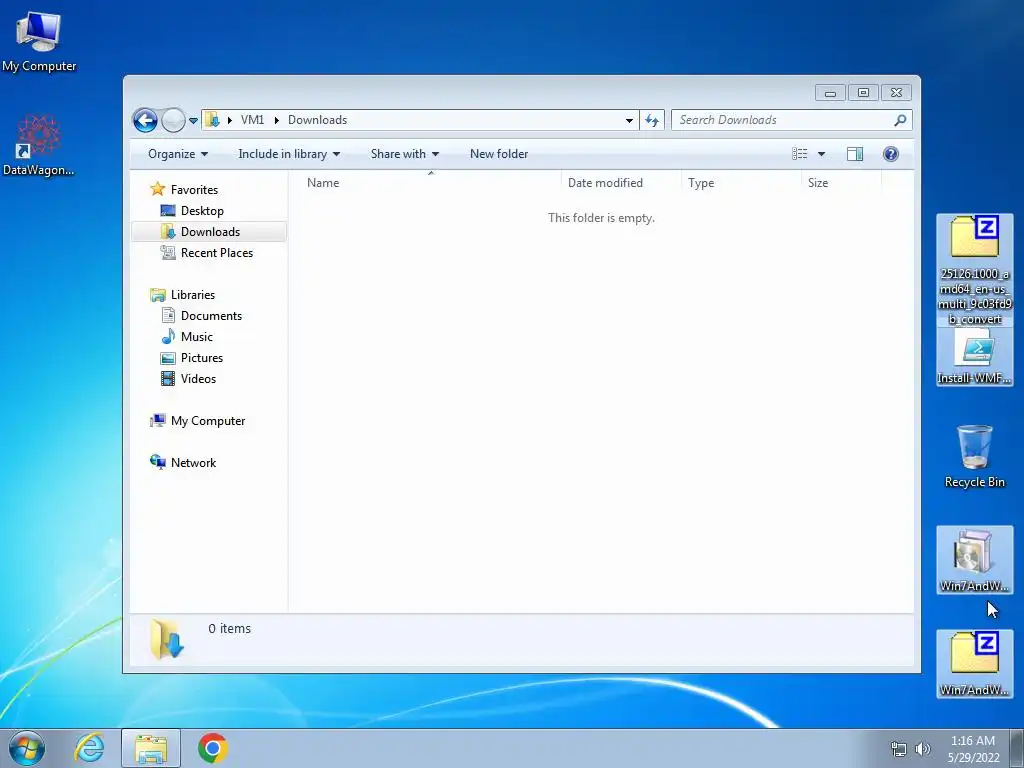
Task: Select the 25126.1000 convert zip folder icon
Action: pos(974,270)
